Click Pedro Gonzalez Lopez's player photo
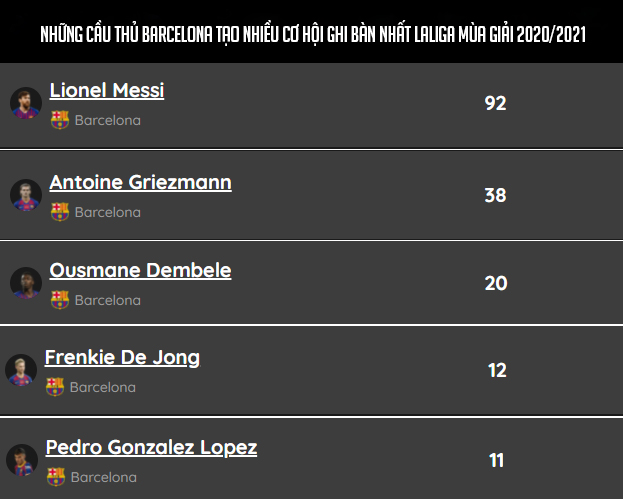The height and width of the screenshot is (499, 623). [22, 460]
